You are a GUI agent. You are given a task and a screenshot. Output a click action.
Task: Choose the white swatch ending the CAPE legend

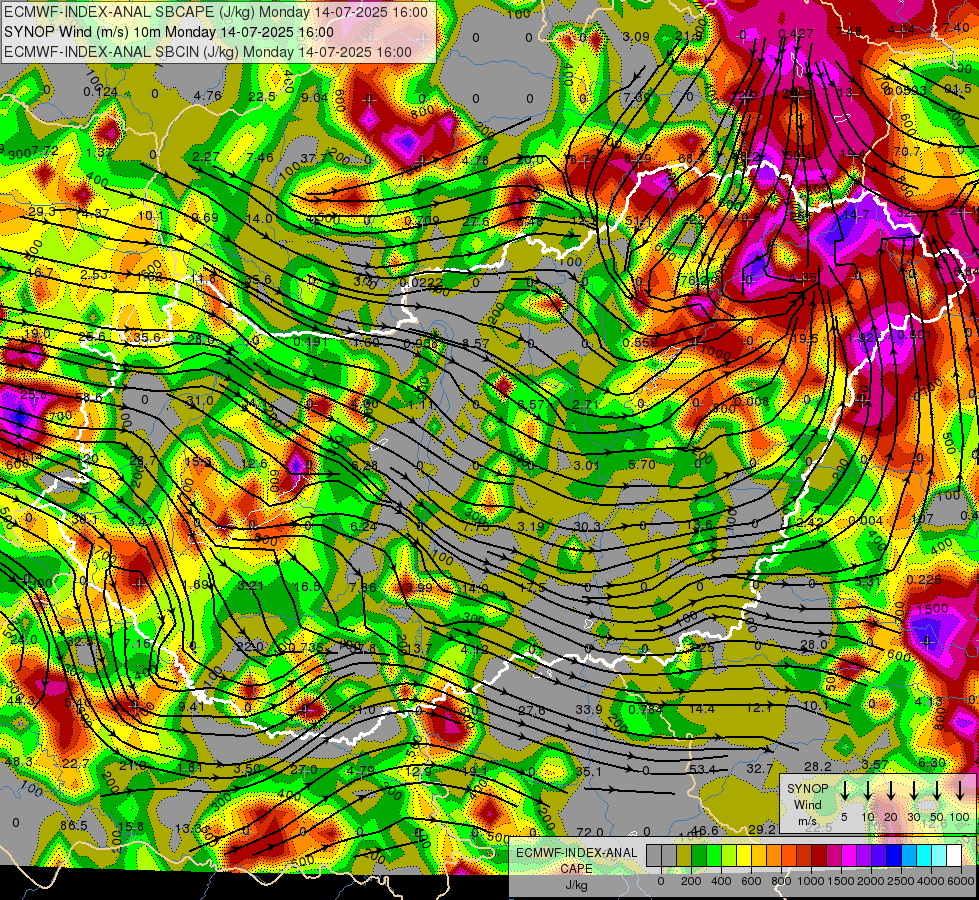[x=954, y=855]
